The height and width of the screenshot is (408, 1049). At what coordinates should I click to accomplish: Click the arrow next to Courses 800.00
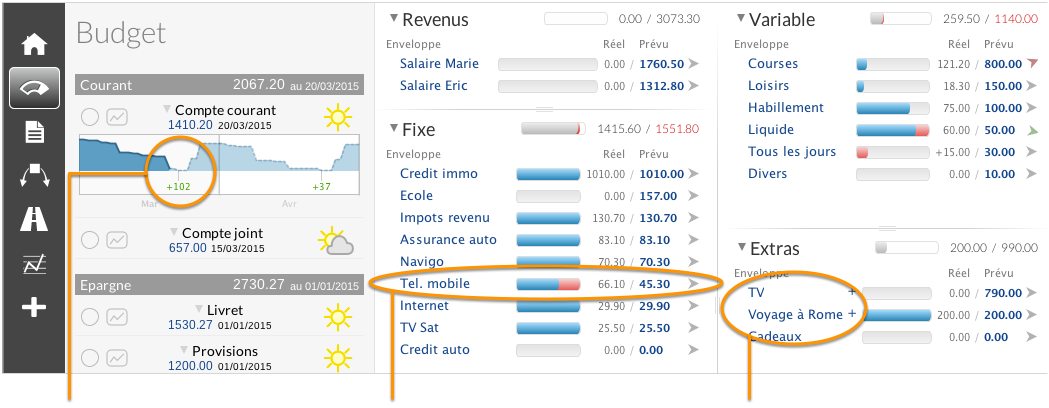click(1032, 64)
